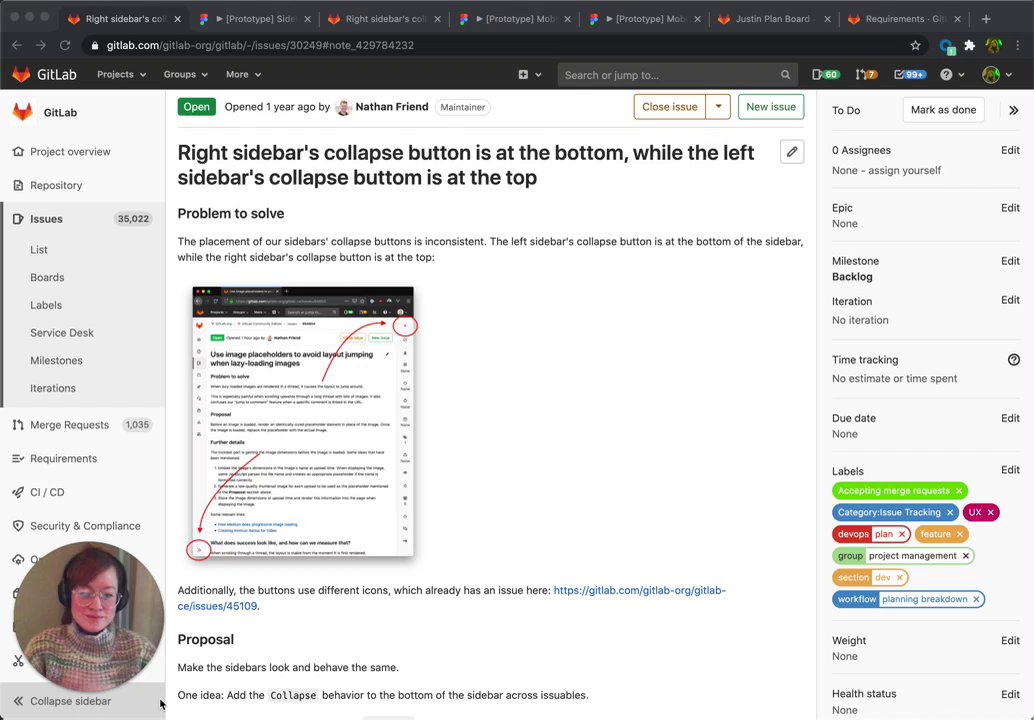Collapse right sidebar with double chevron
Viewport: 1034px width, 720px height.
coord(1014,110)
